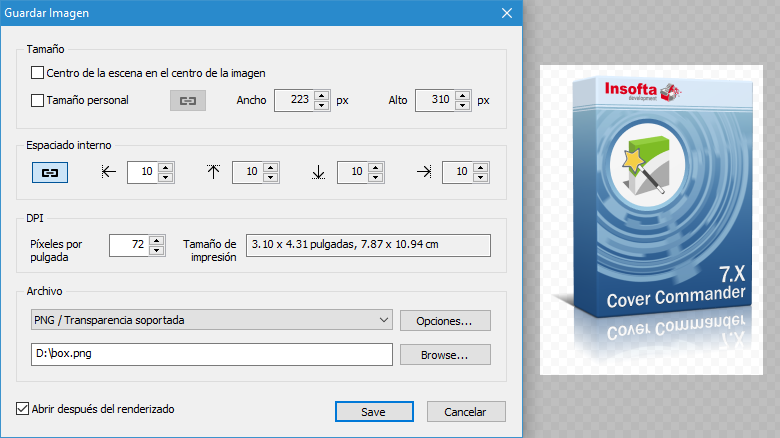Viewport: 780px width, 438px height.
Task: Increase Píxeles por pulgada with up arrow
Action: coord(157,240)
